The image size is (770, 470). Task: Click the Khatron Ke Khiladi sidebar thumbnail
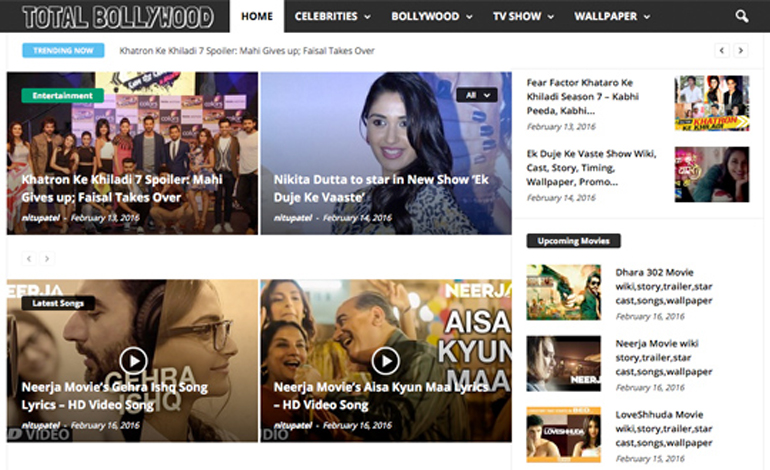click(x=712, y=103)
